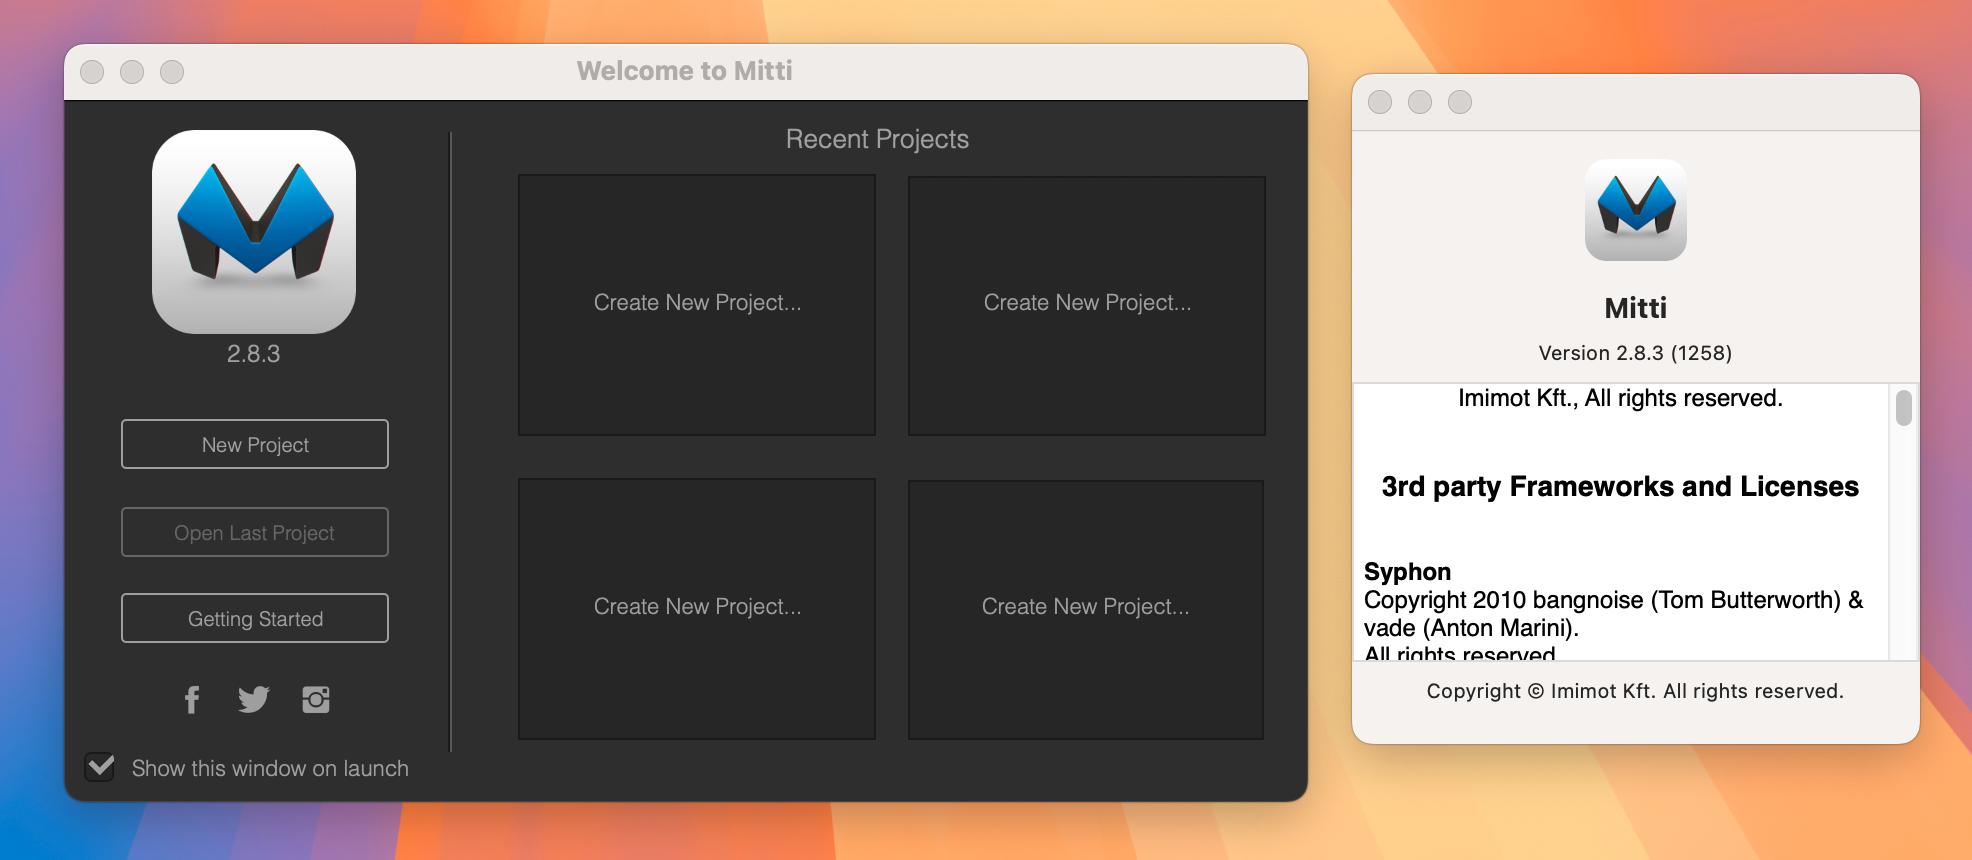Click the New Project button

[255, 444]
